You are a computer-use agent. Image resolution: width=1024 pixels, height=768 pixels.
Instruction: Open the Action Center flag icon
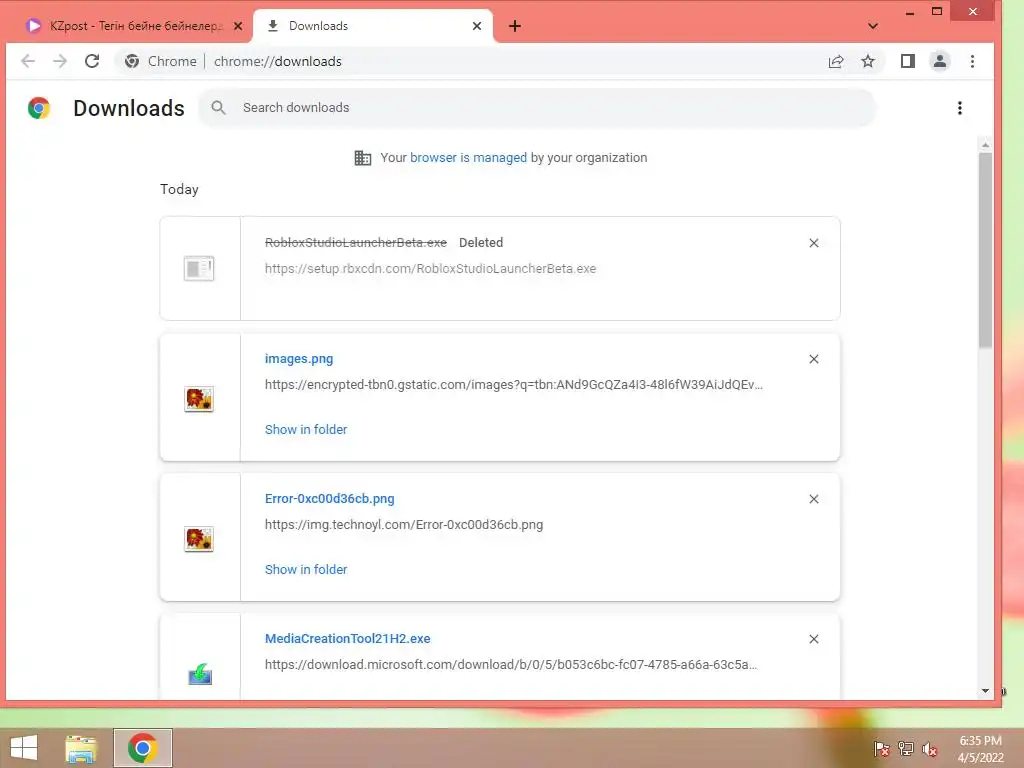click(882, 749)
